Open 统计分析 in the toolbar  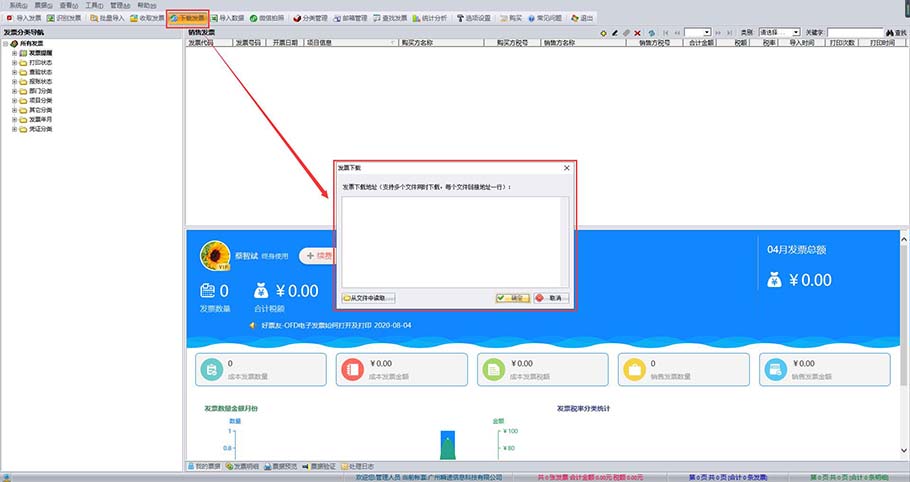(x=430, y=19)
